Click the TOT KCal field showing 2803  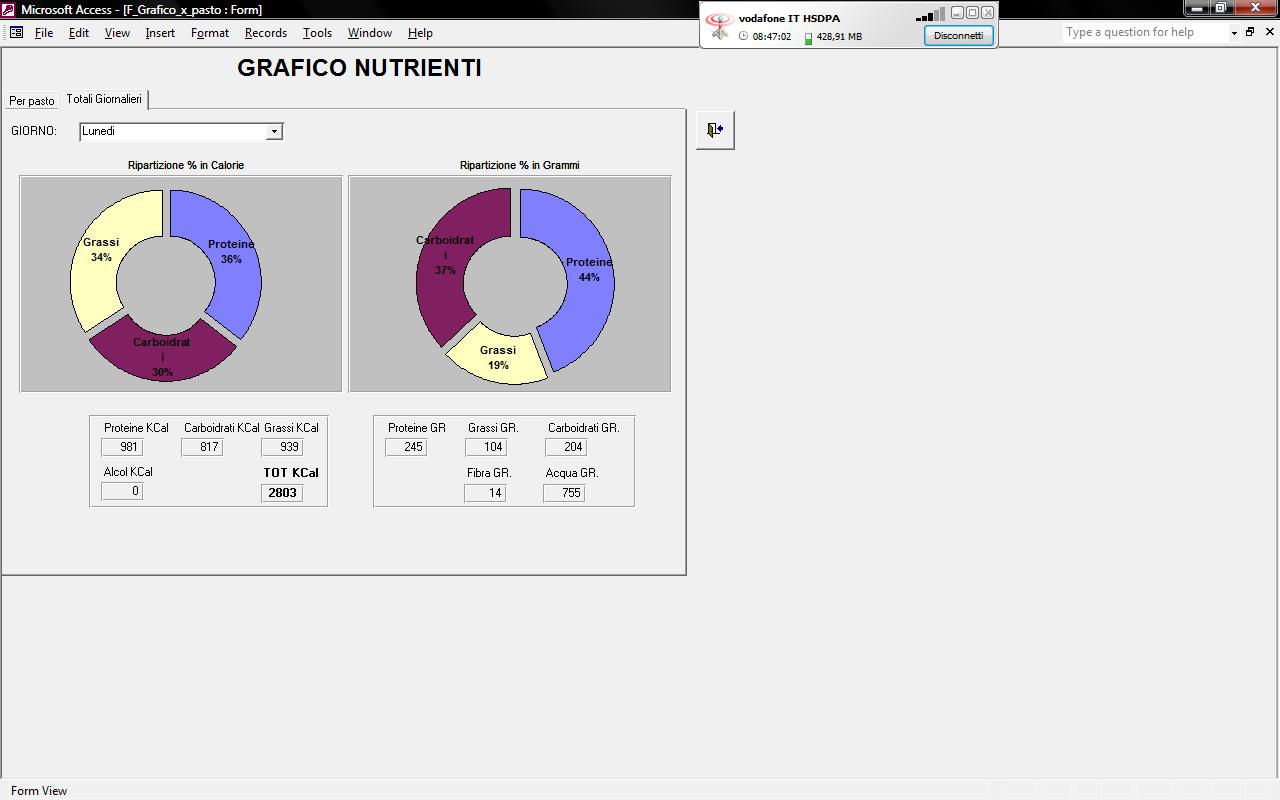click(x=282, y=493)
